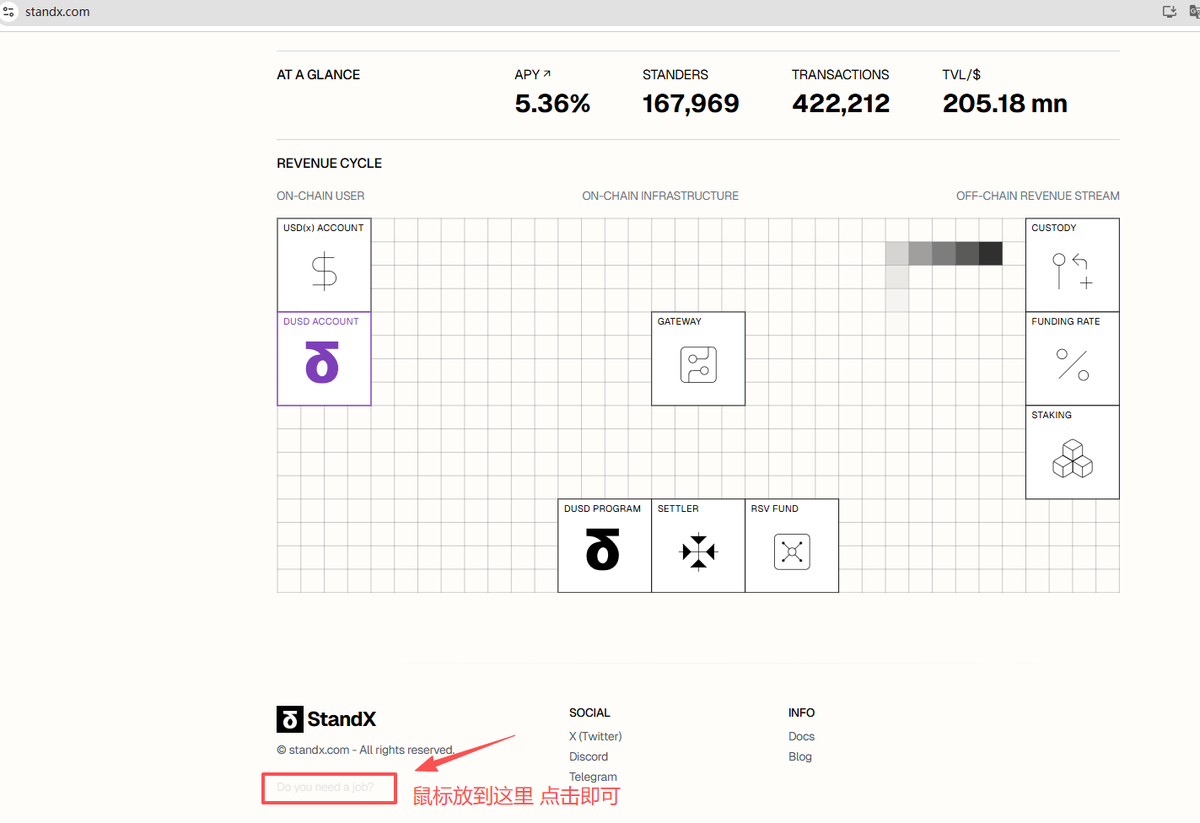
Task: Click the standx.com address bar URL
Action: click(57, 12)
